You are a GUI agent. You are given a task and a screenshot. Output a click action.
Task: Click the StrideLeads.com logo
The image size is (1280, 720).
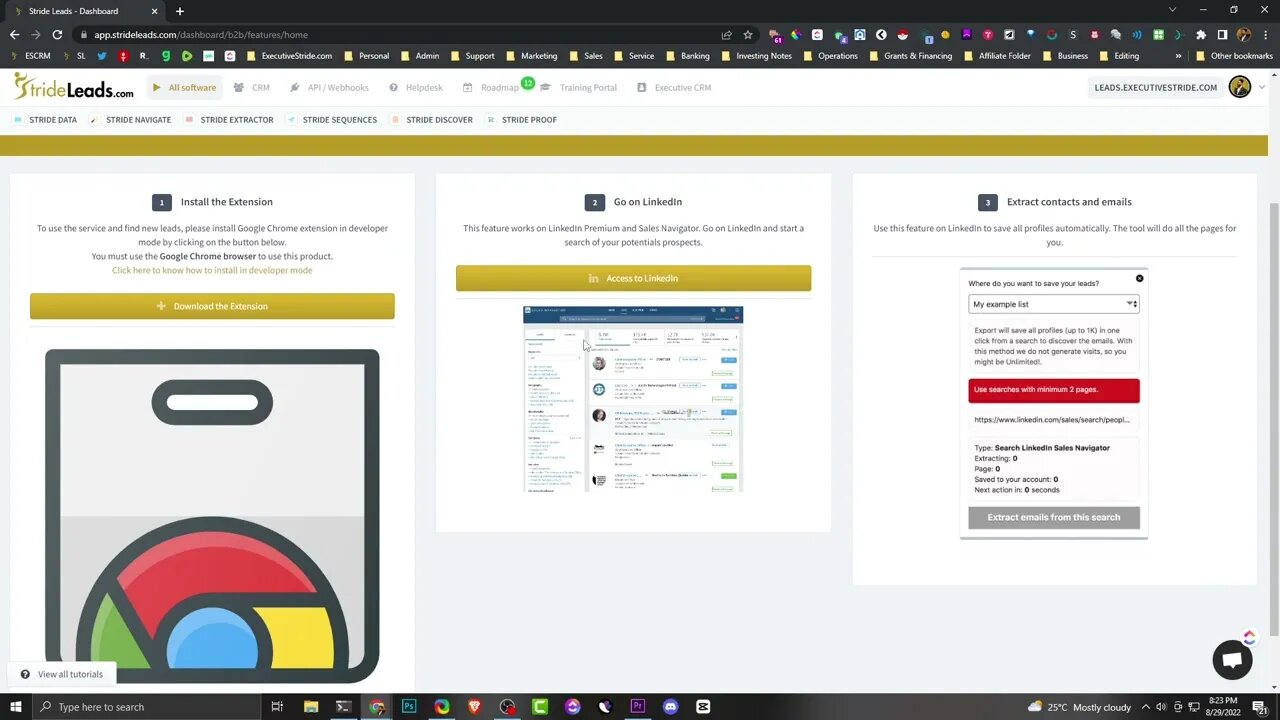(73, 87)
